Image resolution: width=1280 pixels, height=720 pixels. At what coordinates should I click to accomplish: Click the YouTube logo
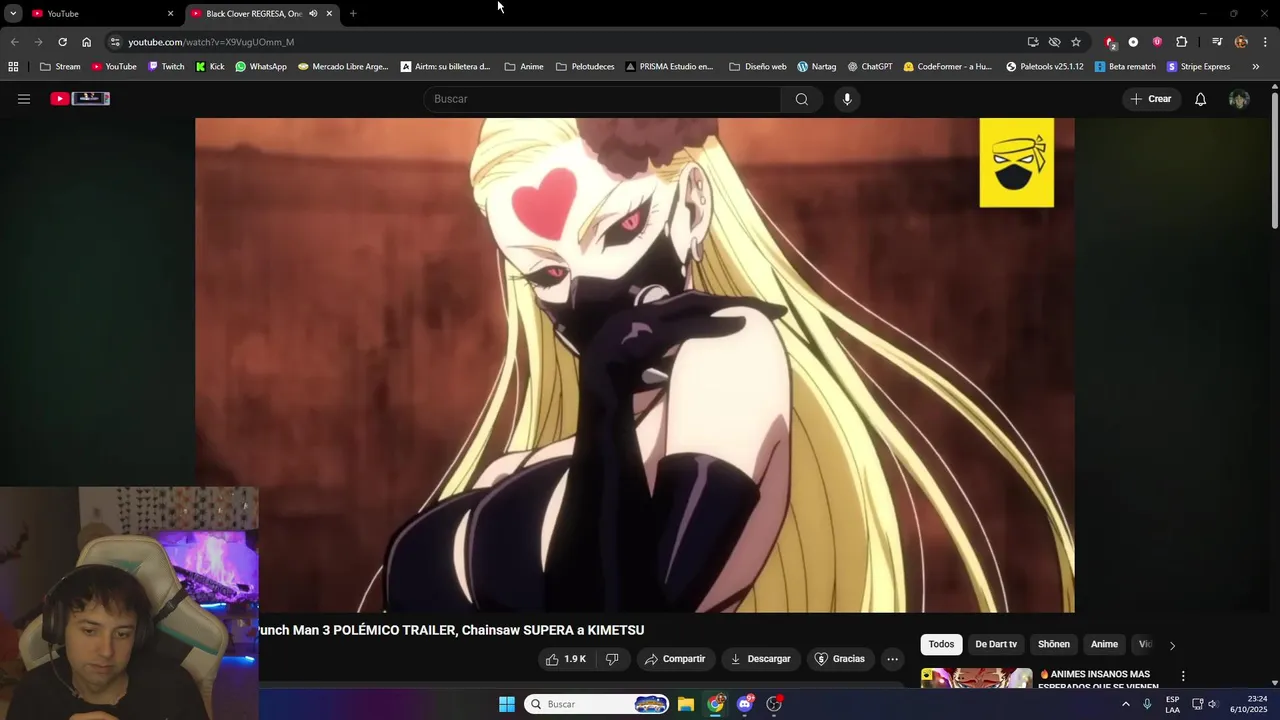click(80, 99)
